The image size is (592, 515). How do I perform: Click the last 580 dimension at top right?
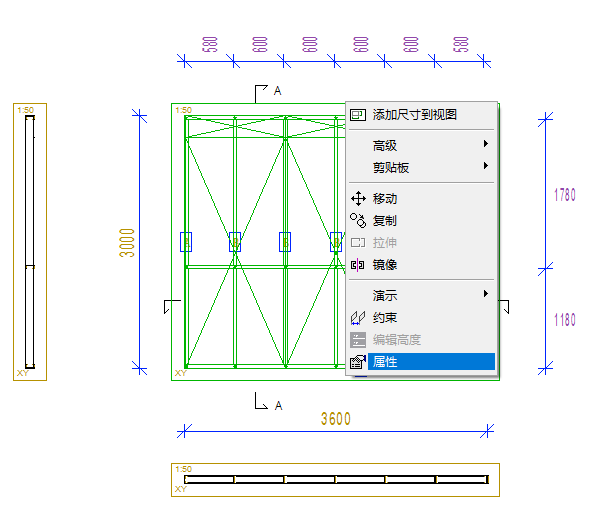pos(461,45)
